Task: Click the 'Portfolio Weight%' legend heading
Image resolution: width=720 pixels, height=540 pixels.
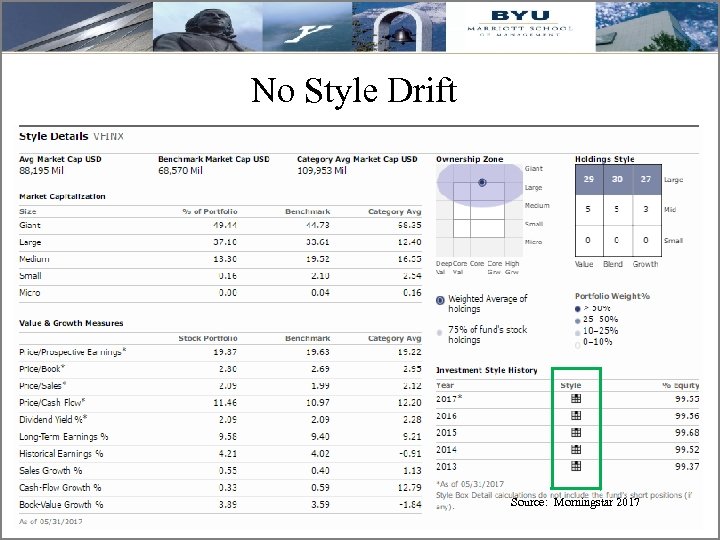Action: click(613, 296)
